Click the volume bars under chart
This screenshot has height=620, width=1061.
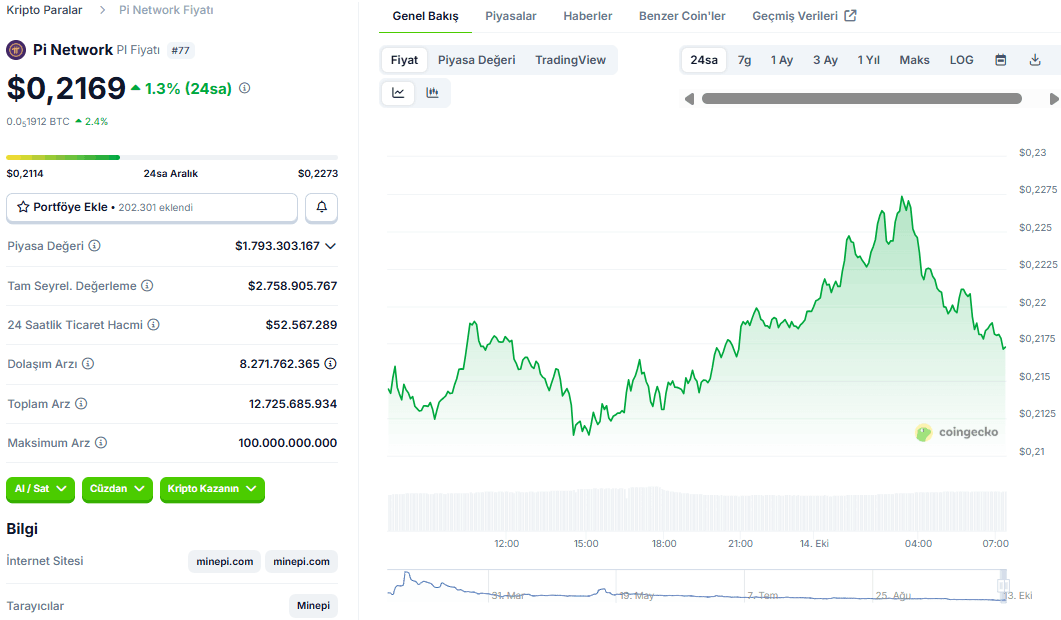coord(697,509)
